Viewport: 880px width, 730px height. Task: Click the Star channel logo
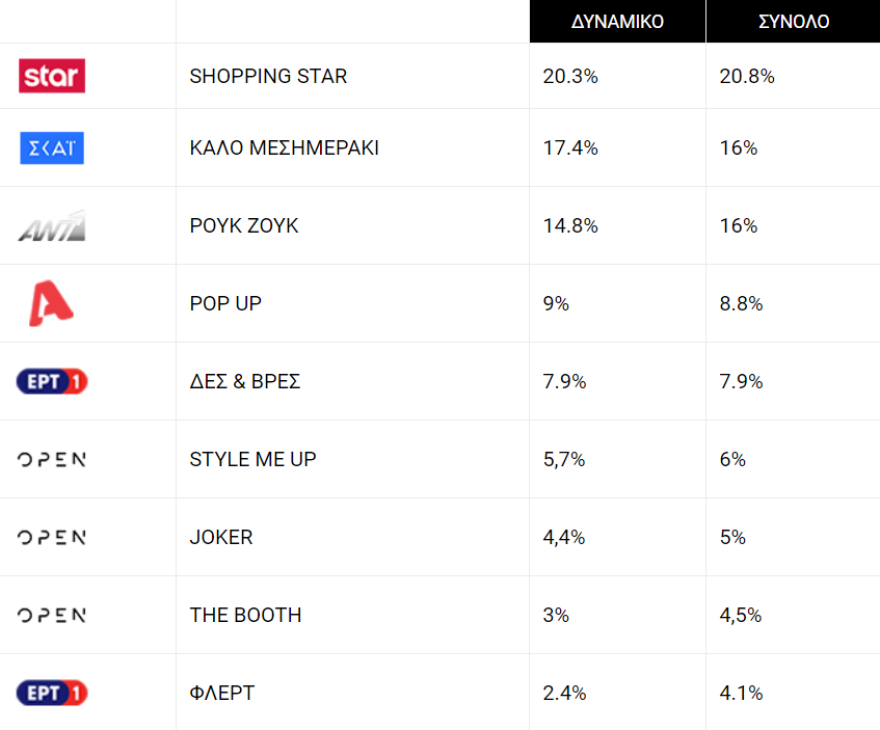click(52, 76)
